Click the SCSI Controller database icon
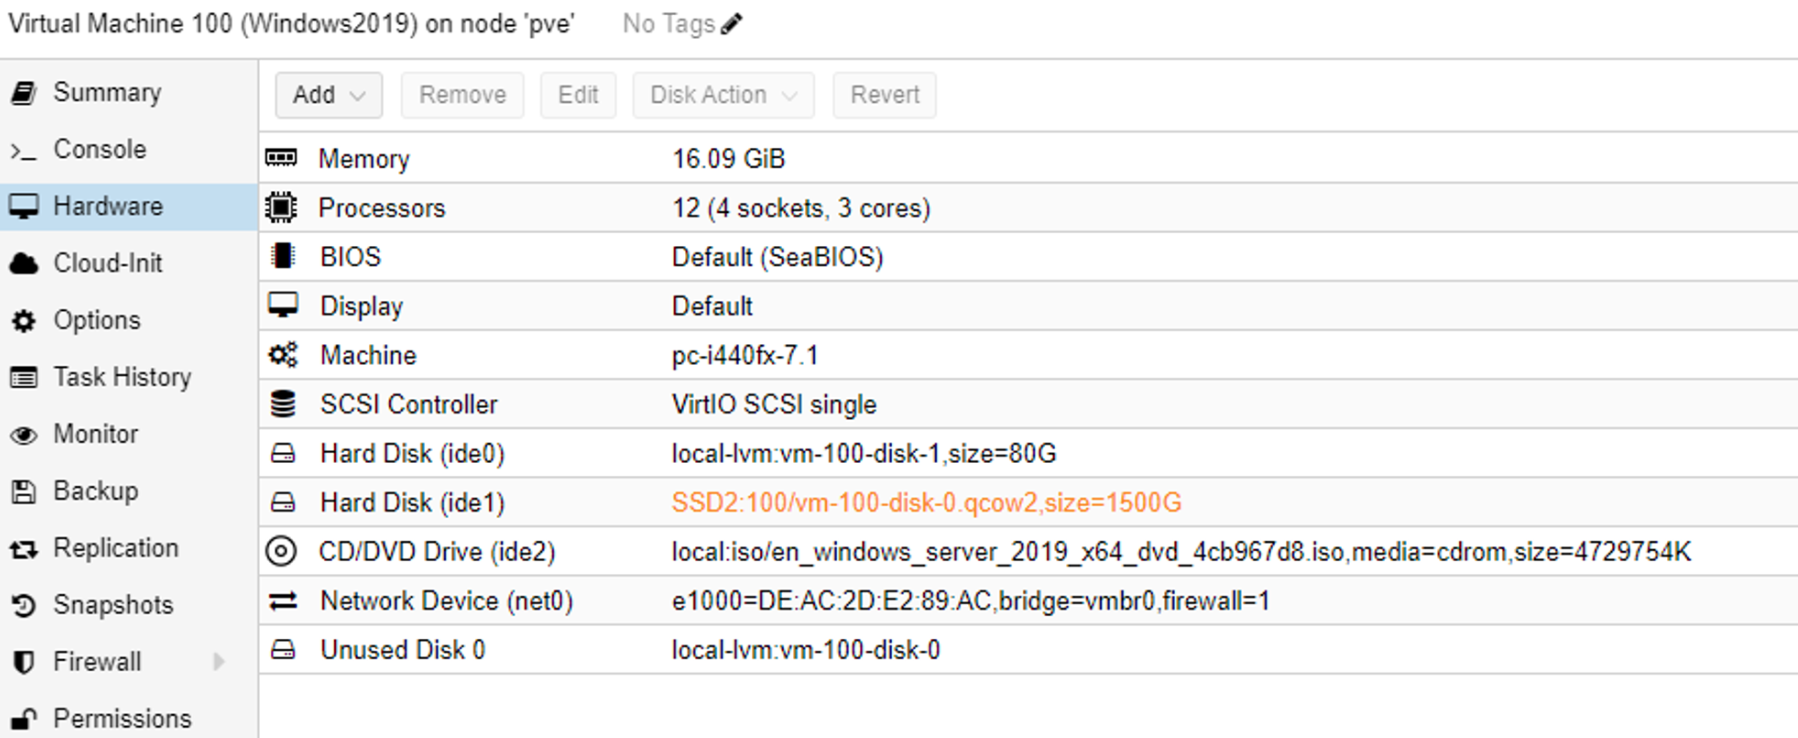This screenshot has height=738, width=1798. pyautogui.click(x=283, y=404)
